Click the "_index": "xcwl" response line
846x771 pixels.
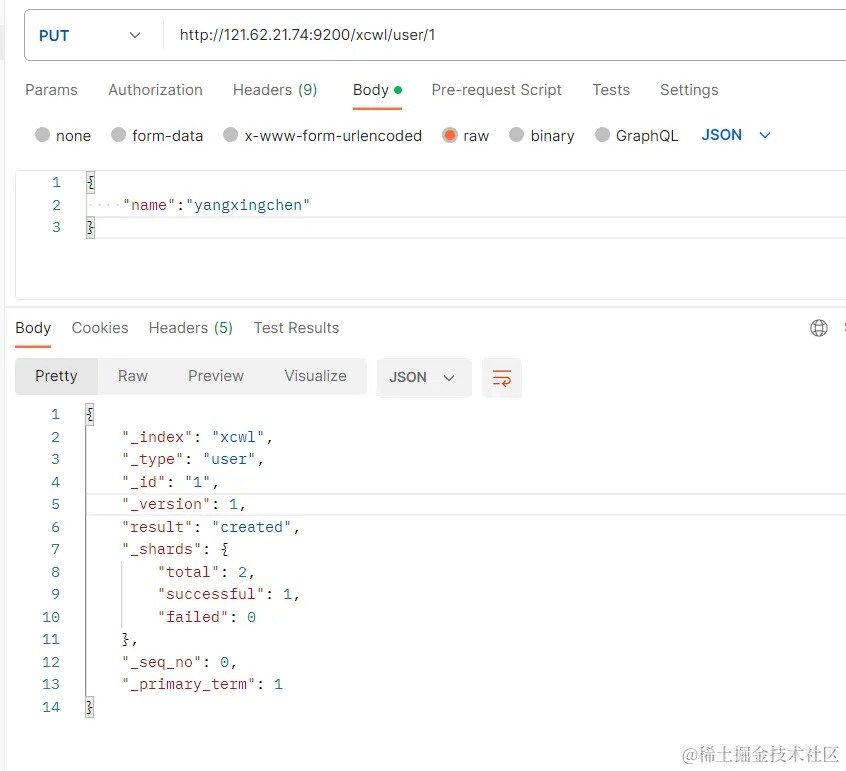(197, 437)
